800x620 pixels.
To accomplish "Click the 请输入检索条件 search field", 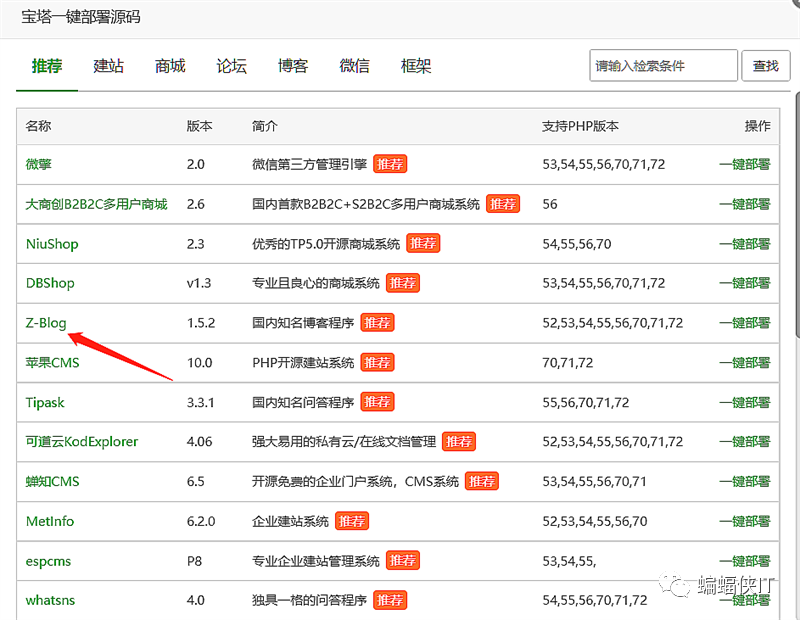I will coord(663,65).
